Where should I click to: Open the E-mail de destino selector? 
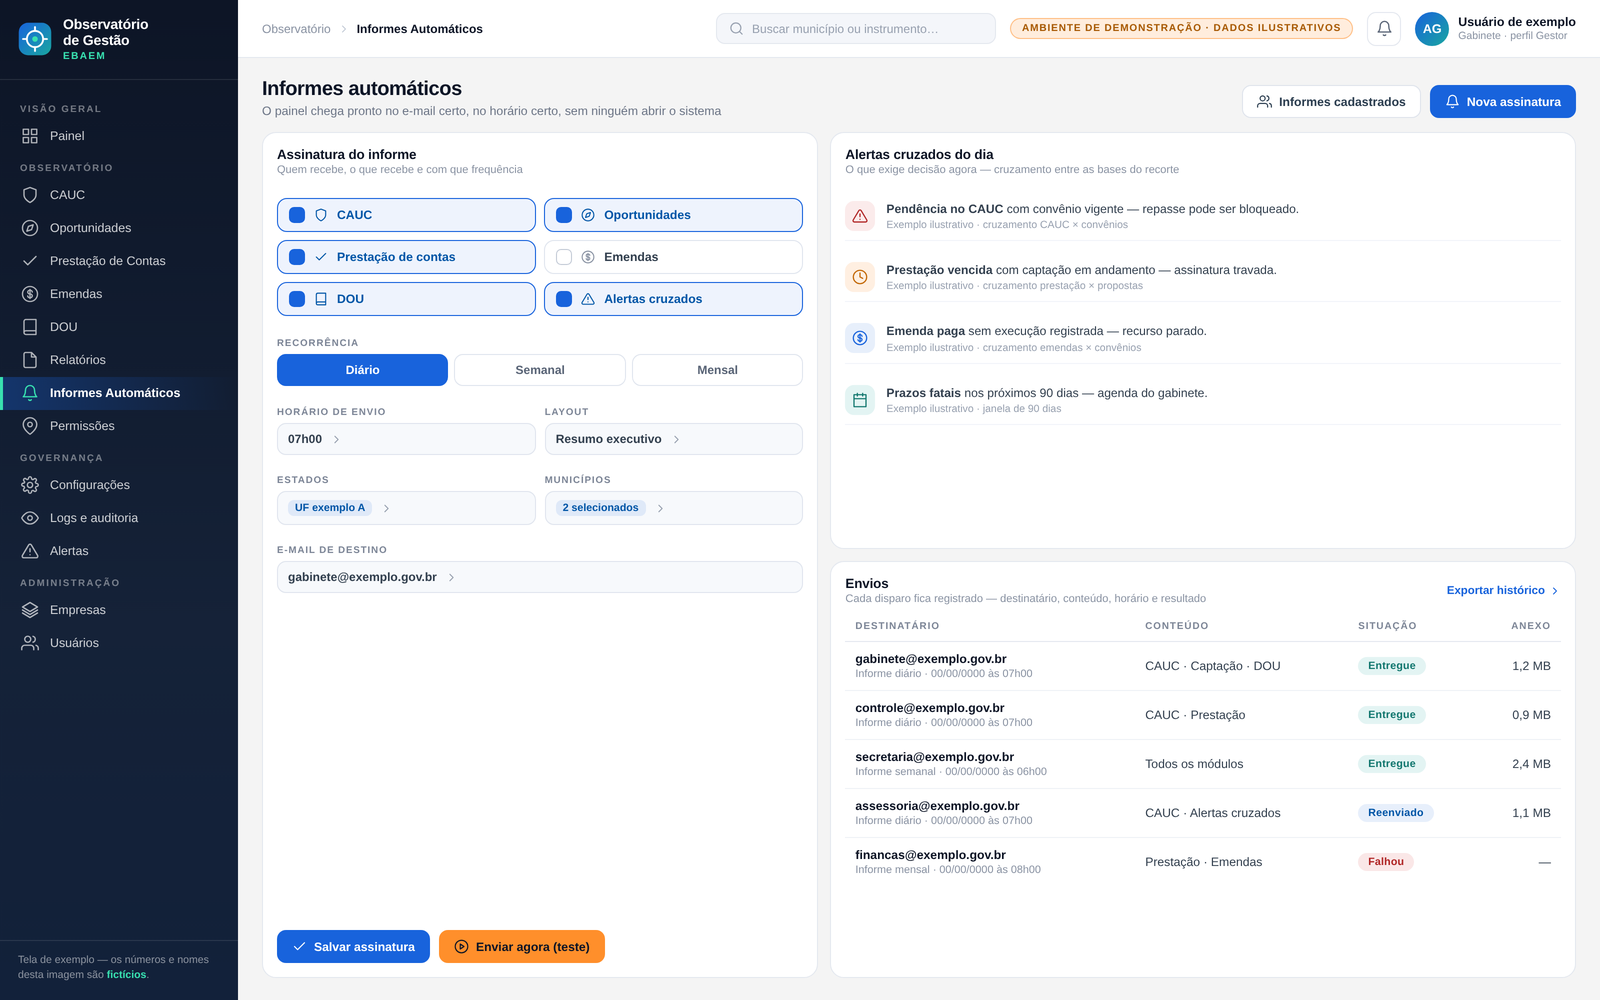tap(540, 577)
